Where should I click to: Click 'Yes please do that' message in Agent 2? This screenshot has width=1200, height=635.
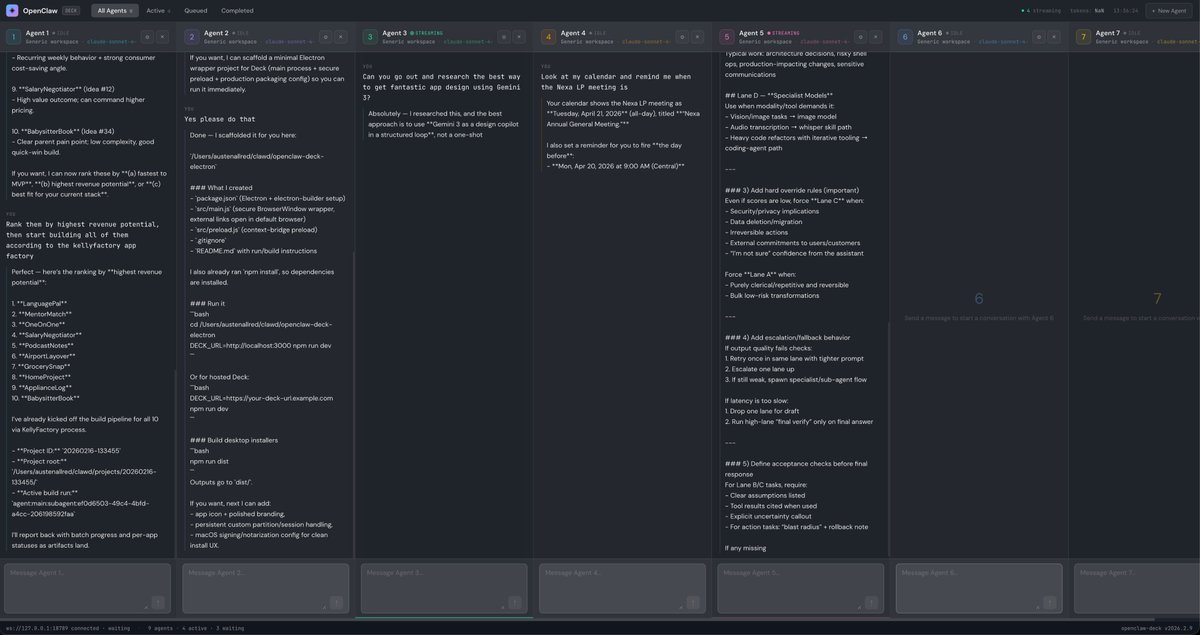tap(220, 119)
